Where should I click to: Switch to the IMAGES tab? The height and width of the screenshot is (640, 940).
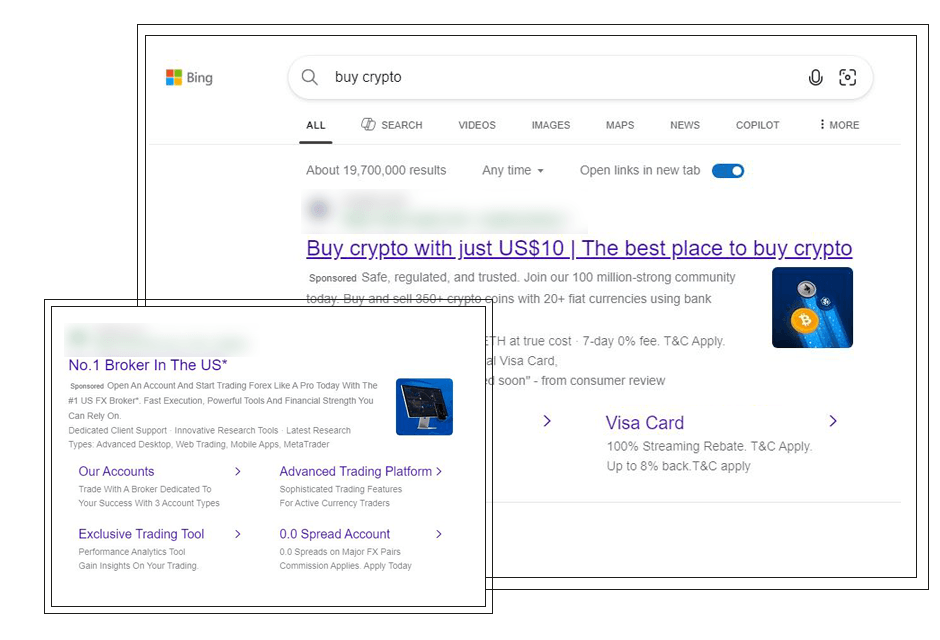550,124
